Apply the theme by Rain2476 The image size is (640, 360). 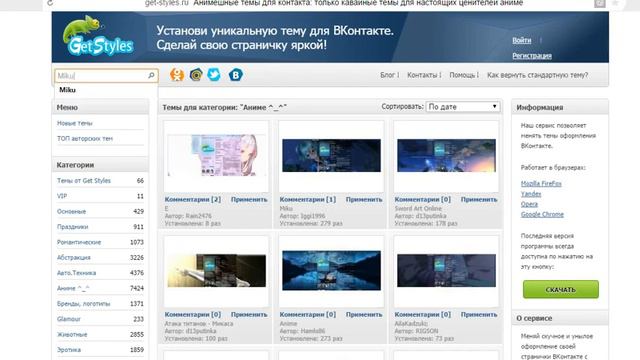pos(249,200)
